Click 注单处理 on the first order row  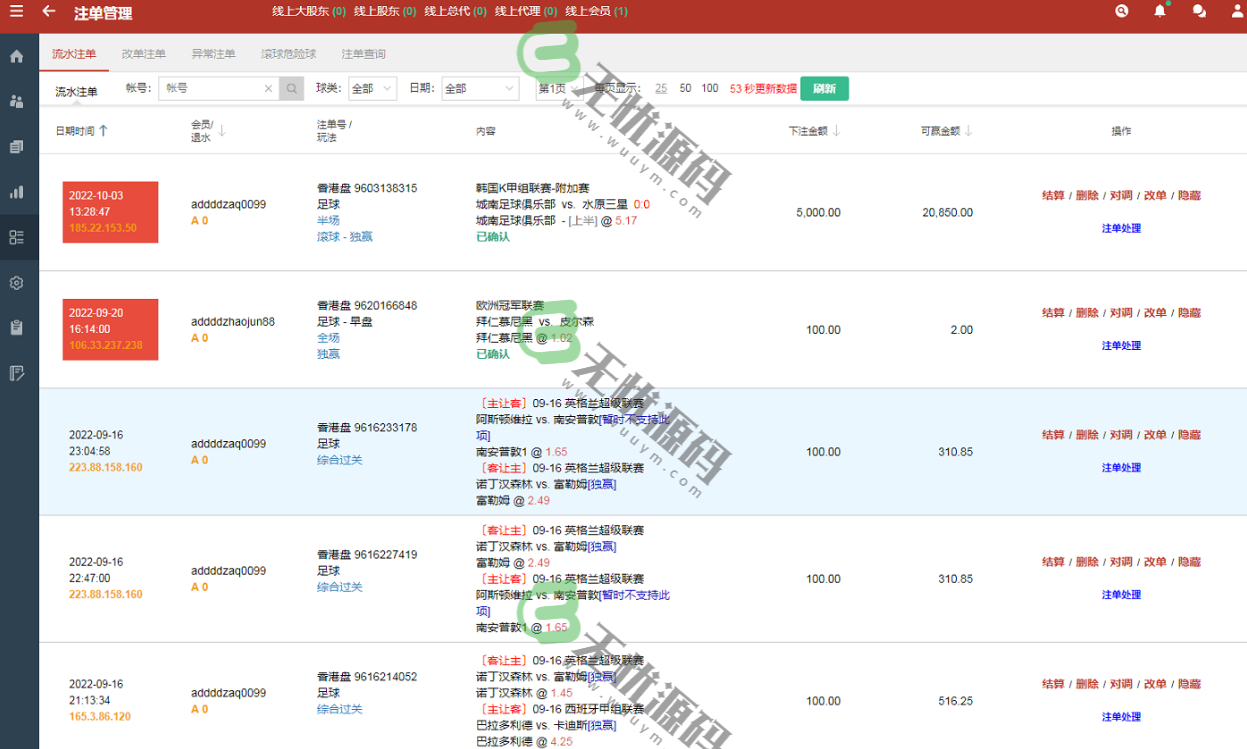click(1121, 228)
